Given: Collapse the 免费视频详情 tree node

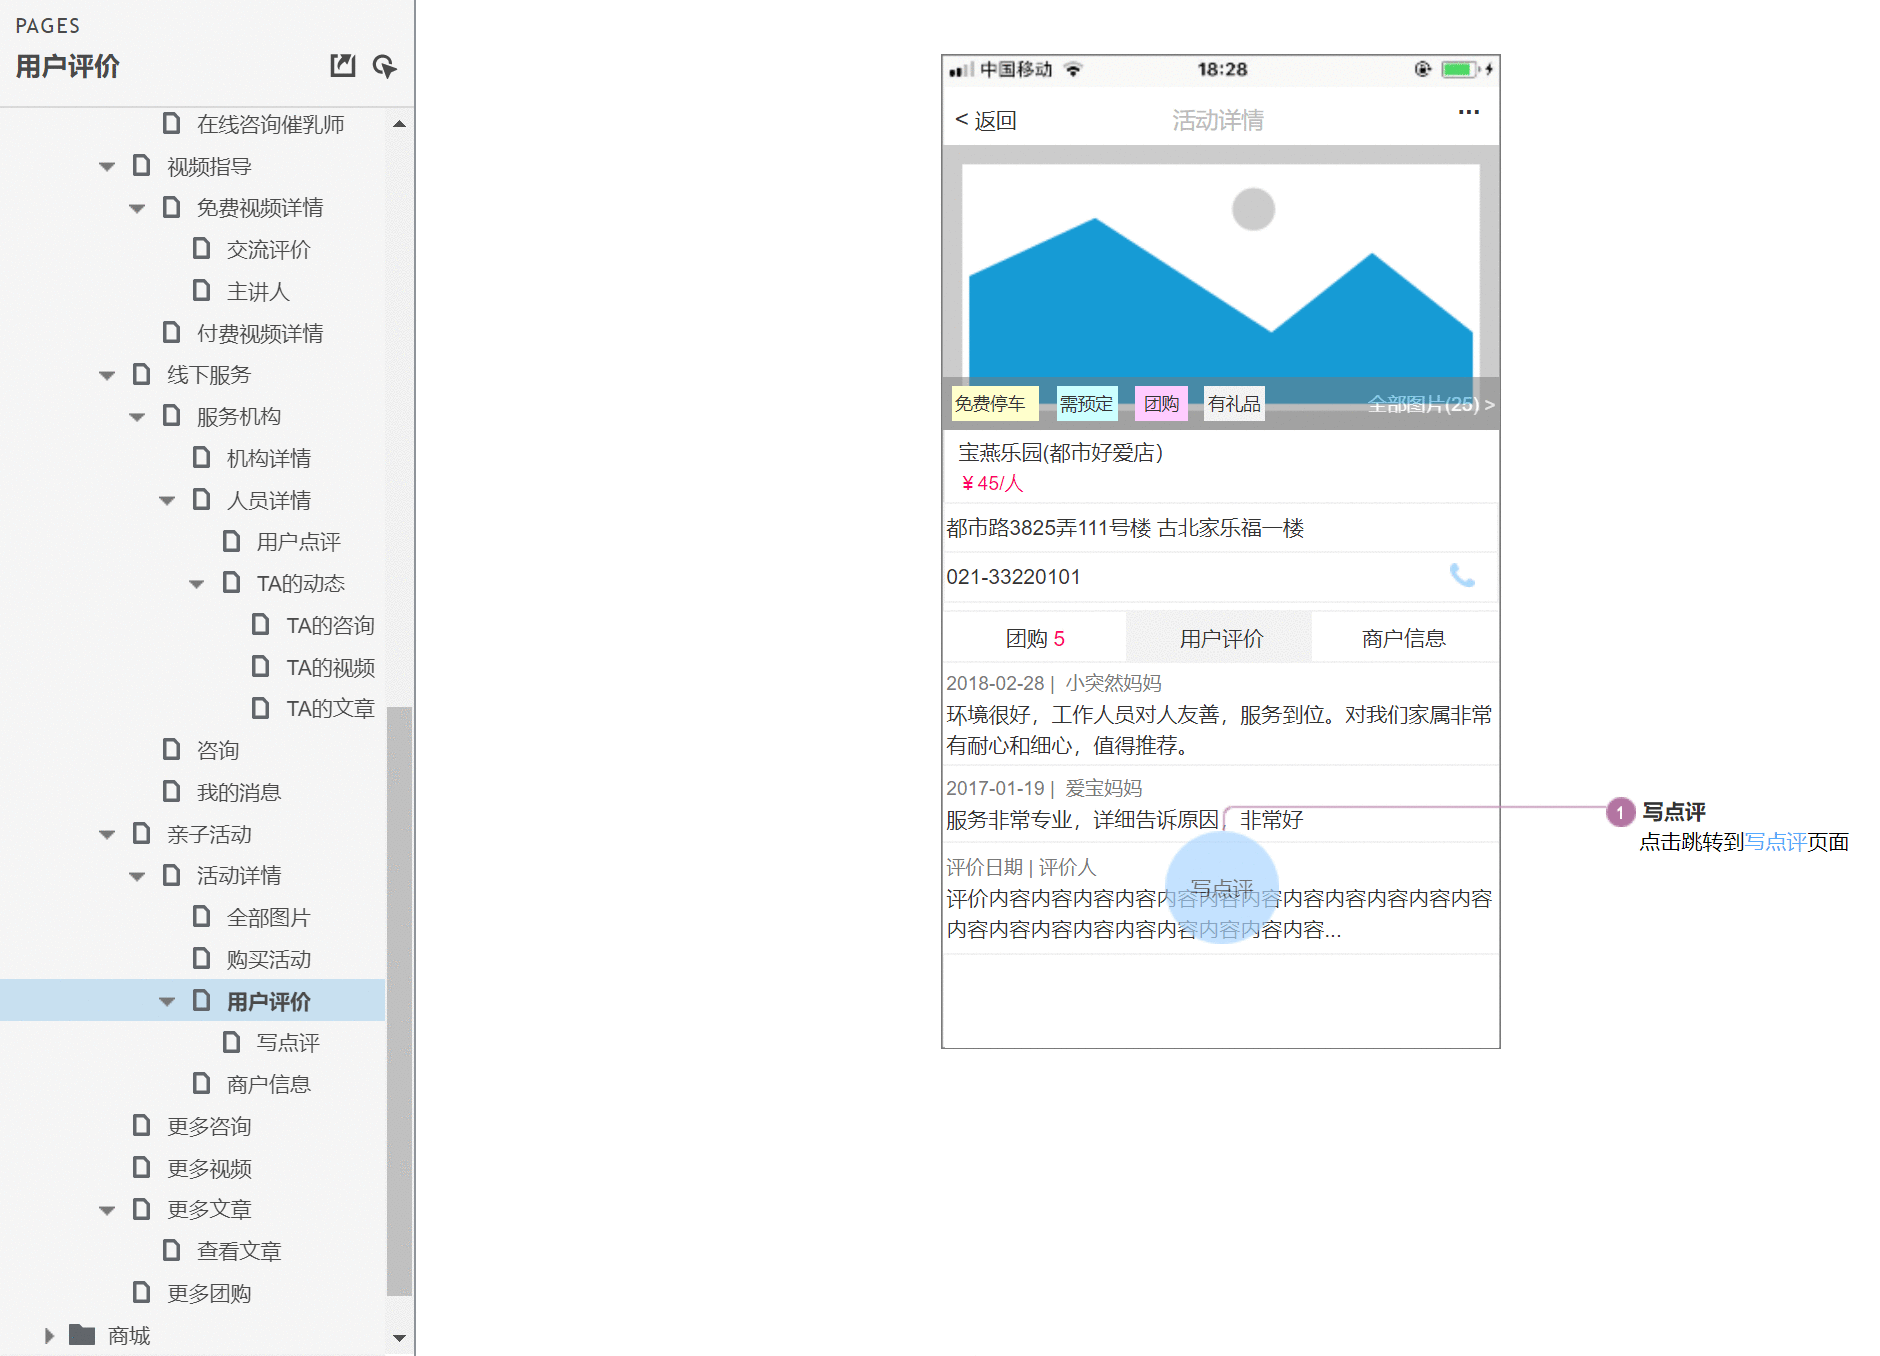Looking at the screenshot, I should click(x=137, y=208).
